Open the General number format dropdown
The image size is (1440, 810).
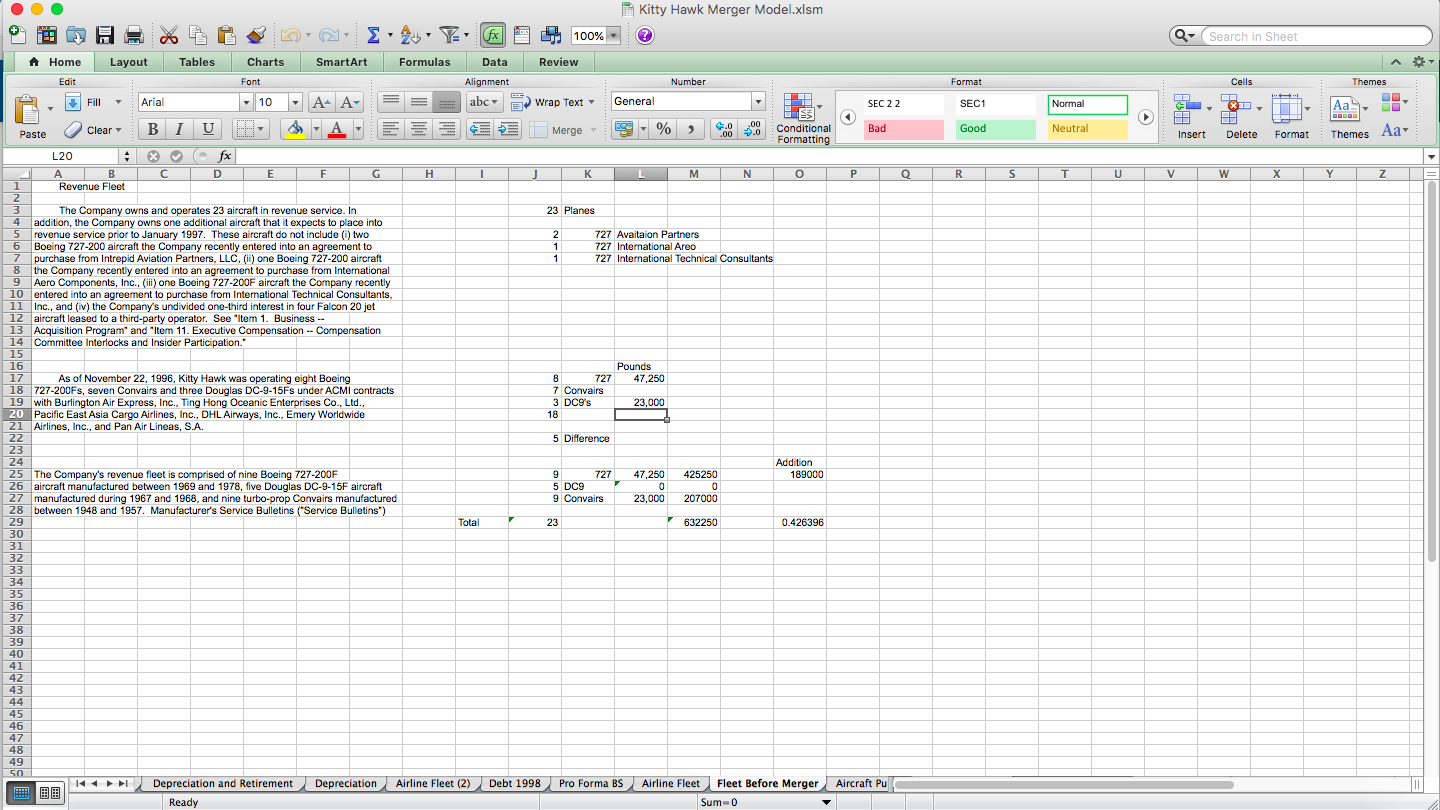756,101
